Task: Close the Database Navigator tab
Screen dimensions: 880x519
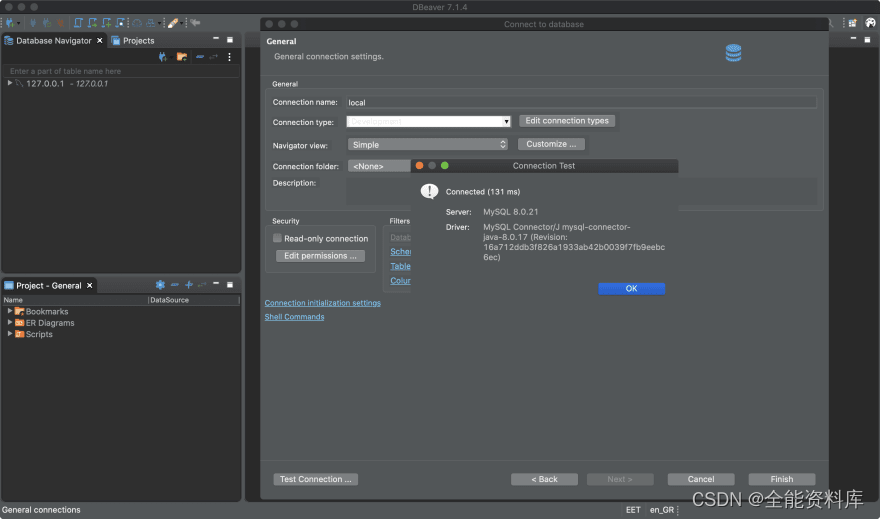Action: (100, 40)
